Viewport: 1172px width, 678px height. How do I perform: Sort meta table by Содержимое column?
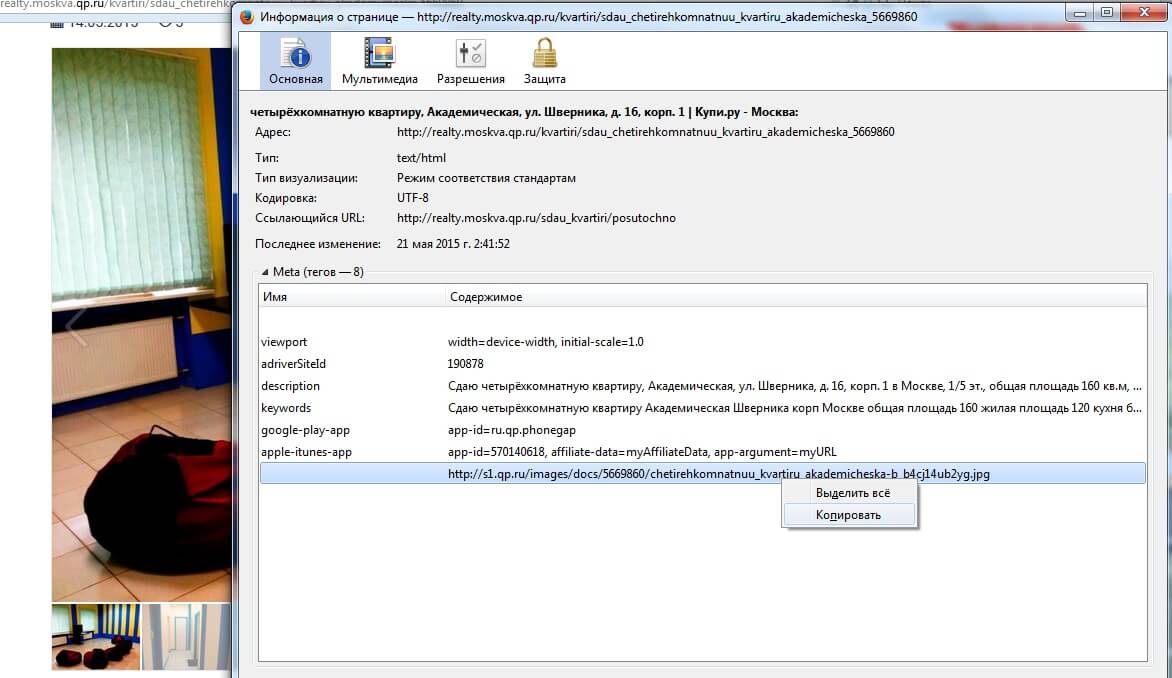tap(796, 297)
